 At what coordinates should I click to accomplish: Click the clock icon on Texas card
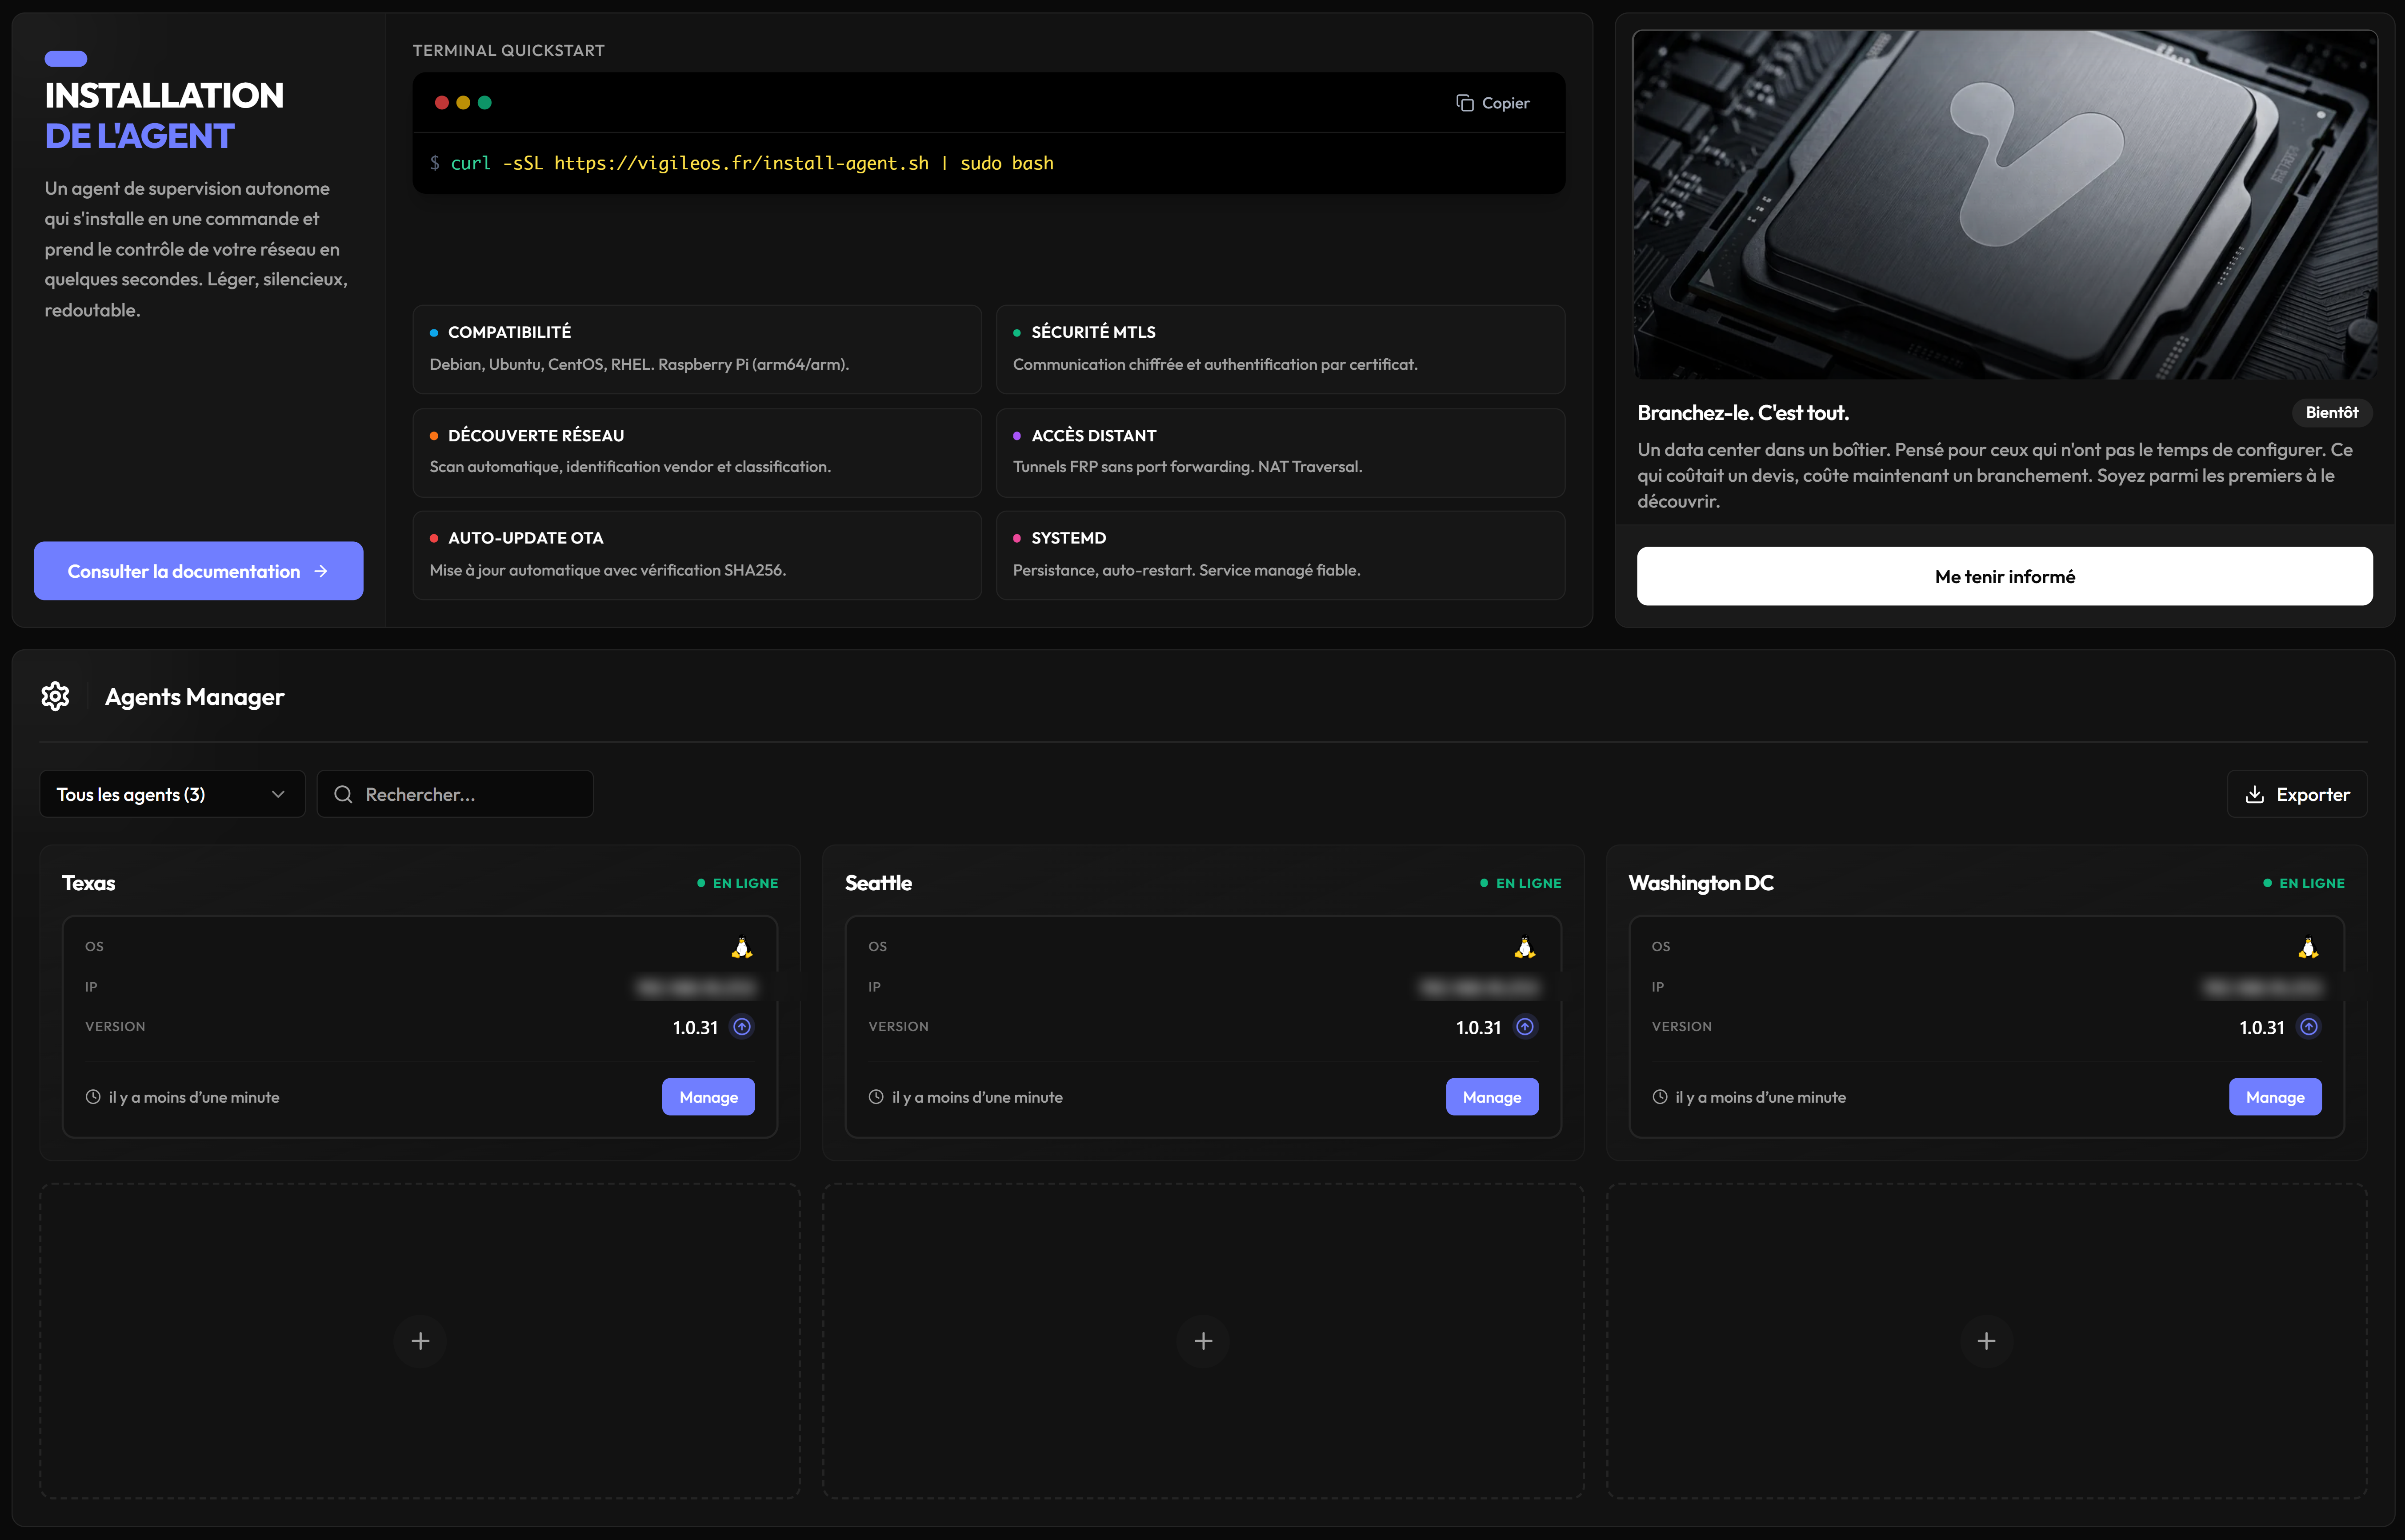pos(93,1097)
